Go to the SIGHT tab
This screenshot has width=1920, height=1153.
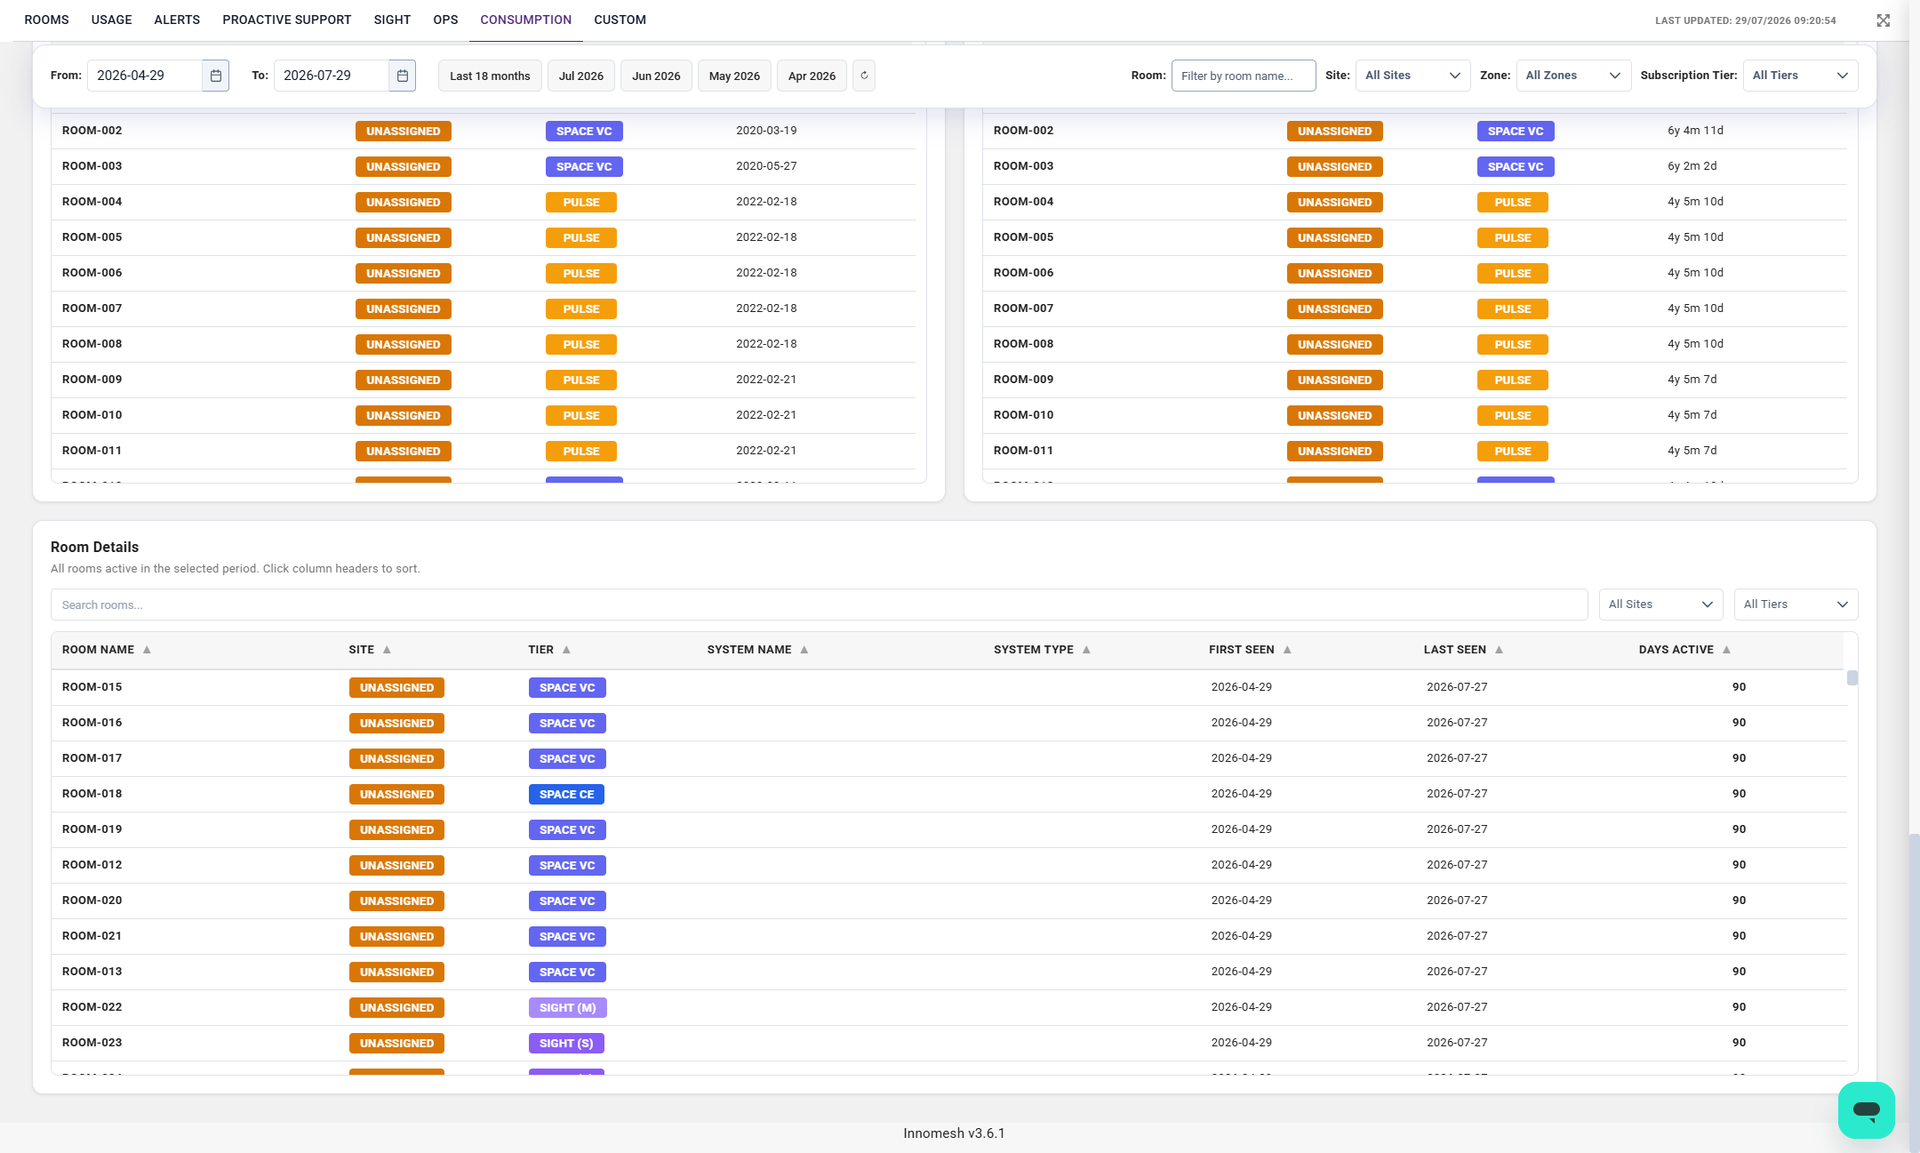(392, 20)
